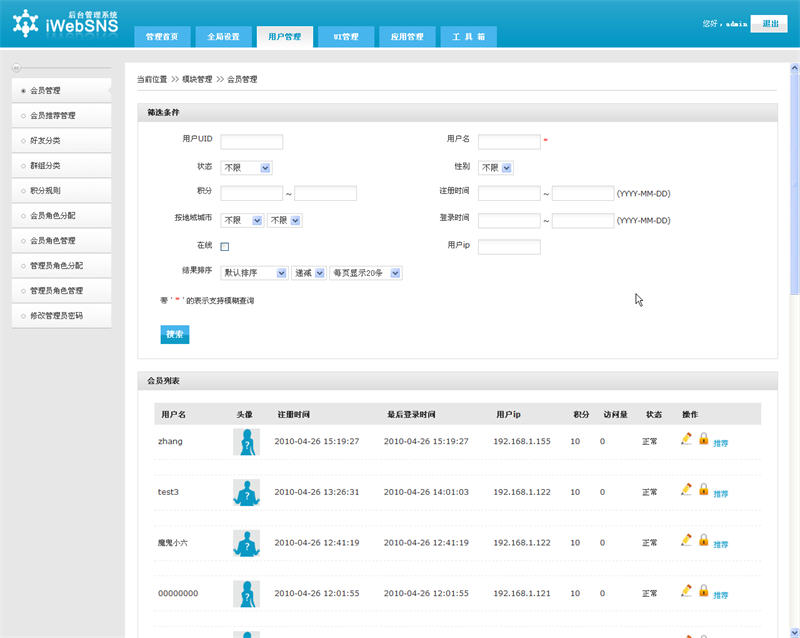This screenshot has height=638, width=800.
Task: Open 管理员角色管理 in the sidebar
Action: pyautogui.click(x=61, y=290)
